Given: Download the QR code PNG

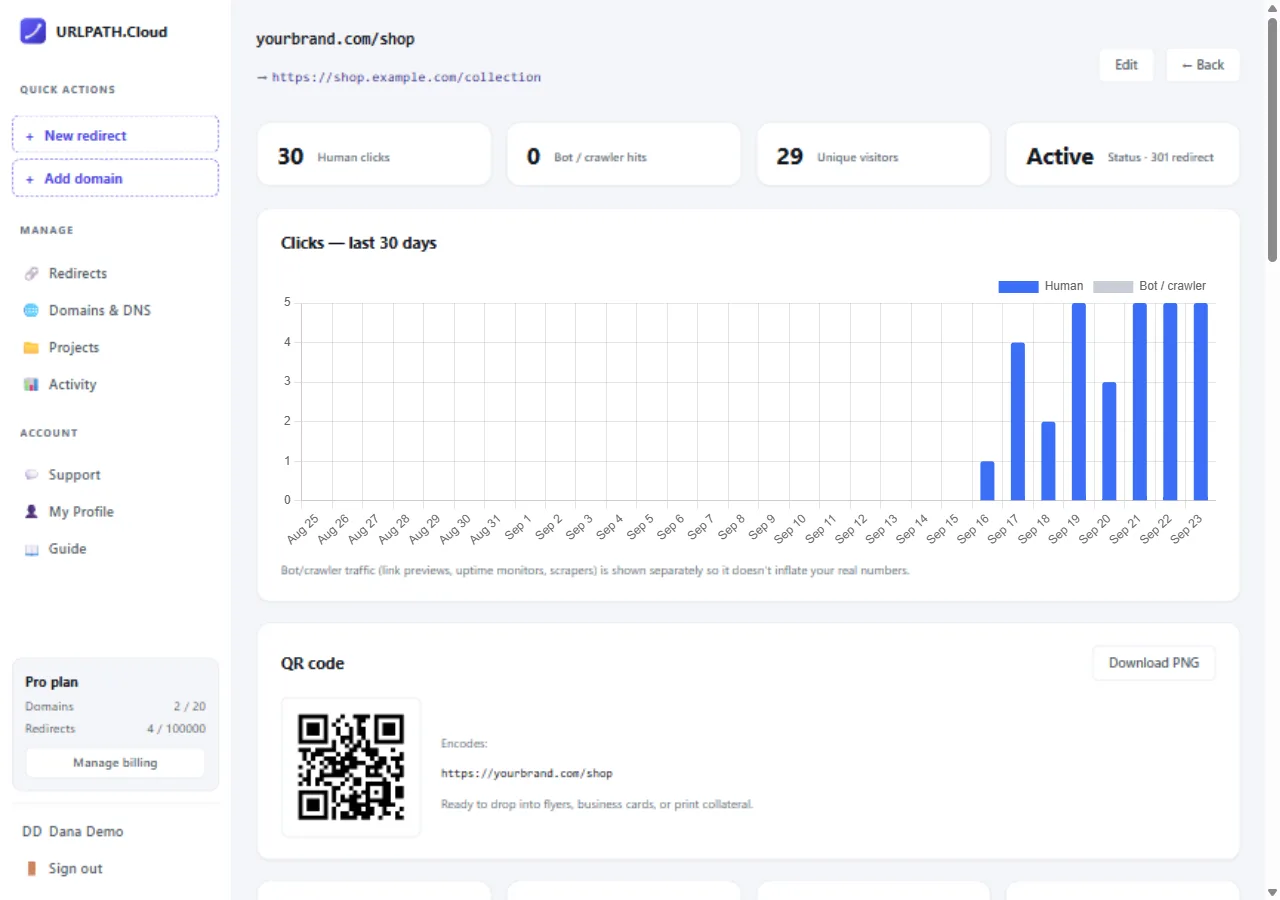Looking at the screenshot, I should 1154,663.
